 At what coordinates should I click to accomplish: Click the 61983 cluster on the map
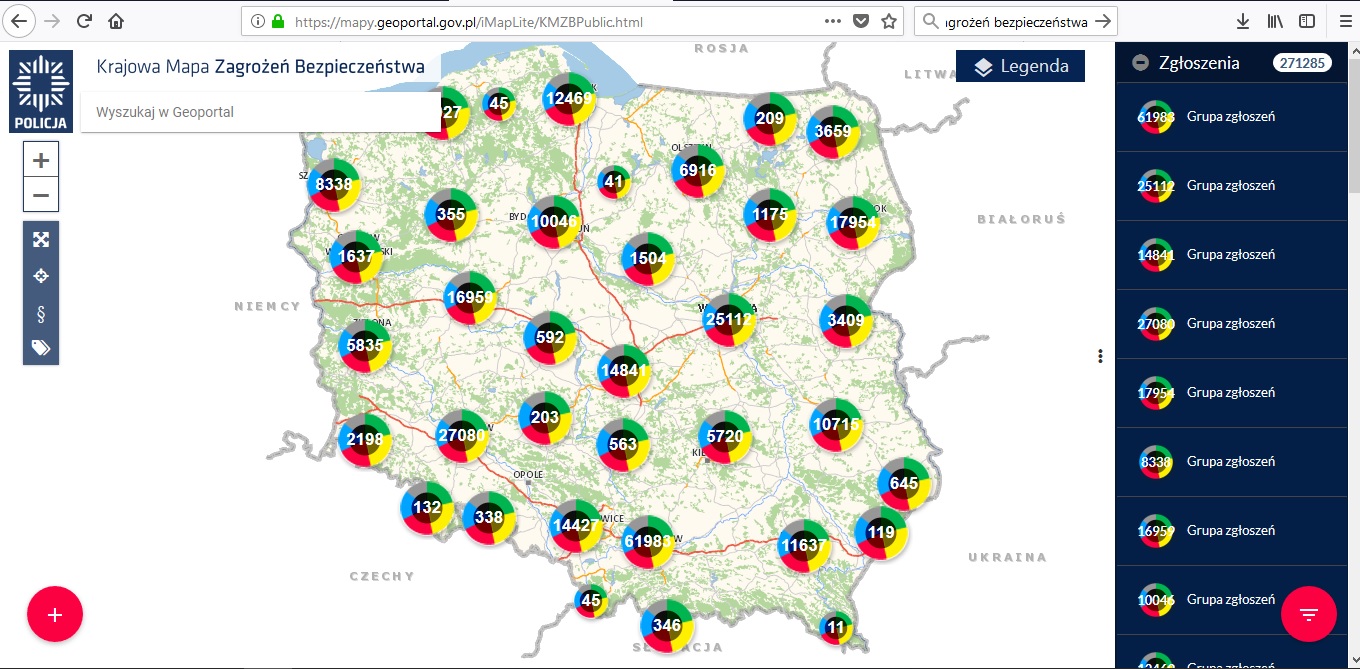click(x=647, y=541)
